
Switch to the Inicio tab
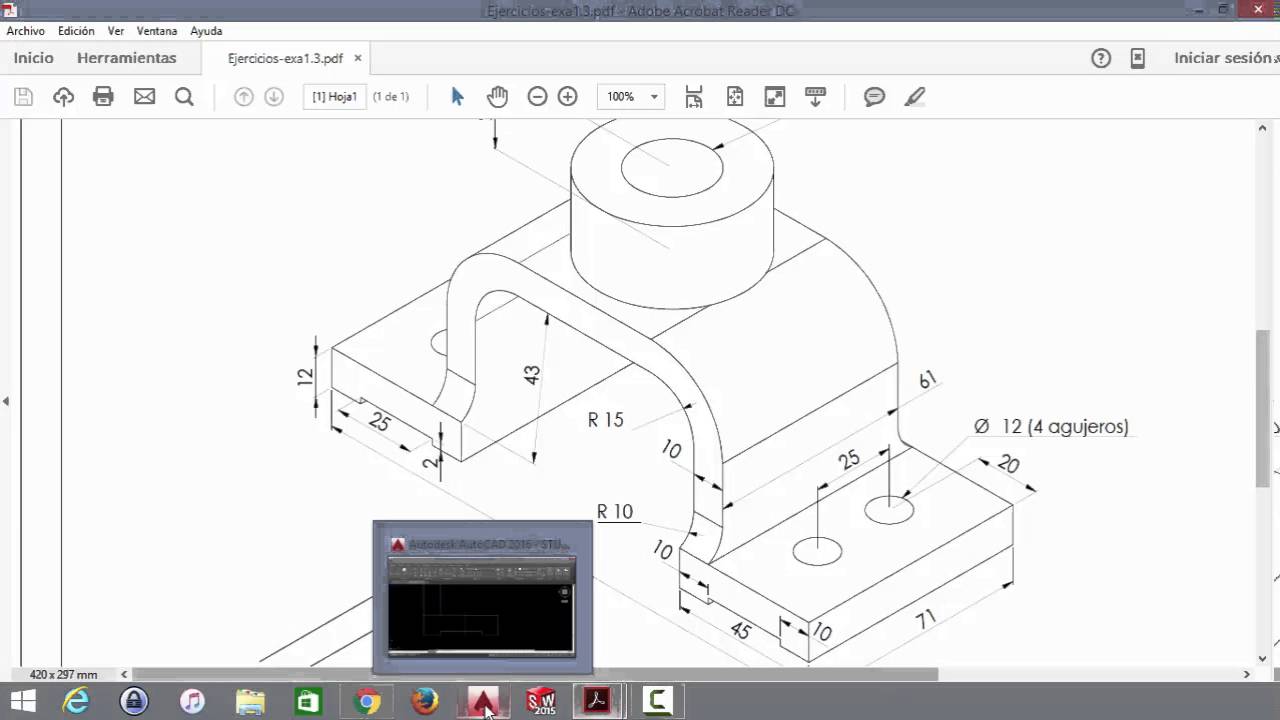pyautogui.click(x=33, y=58)
